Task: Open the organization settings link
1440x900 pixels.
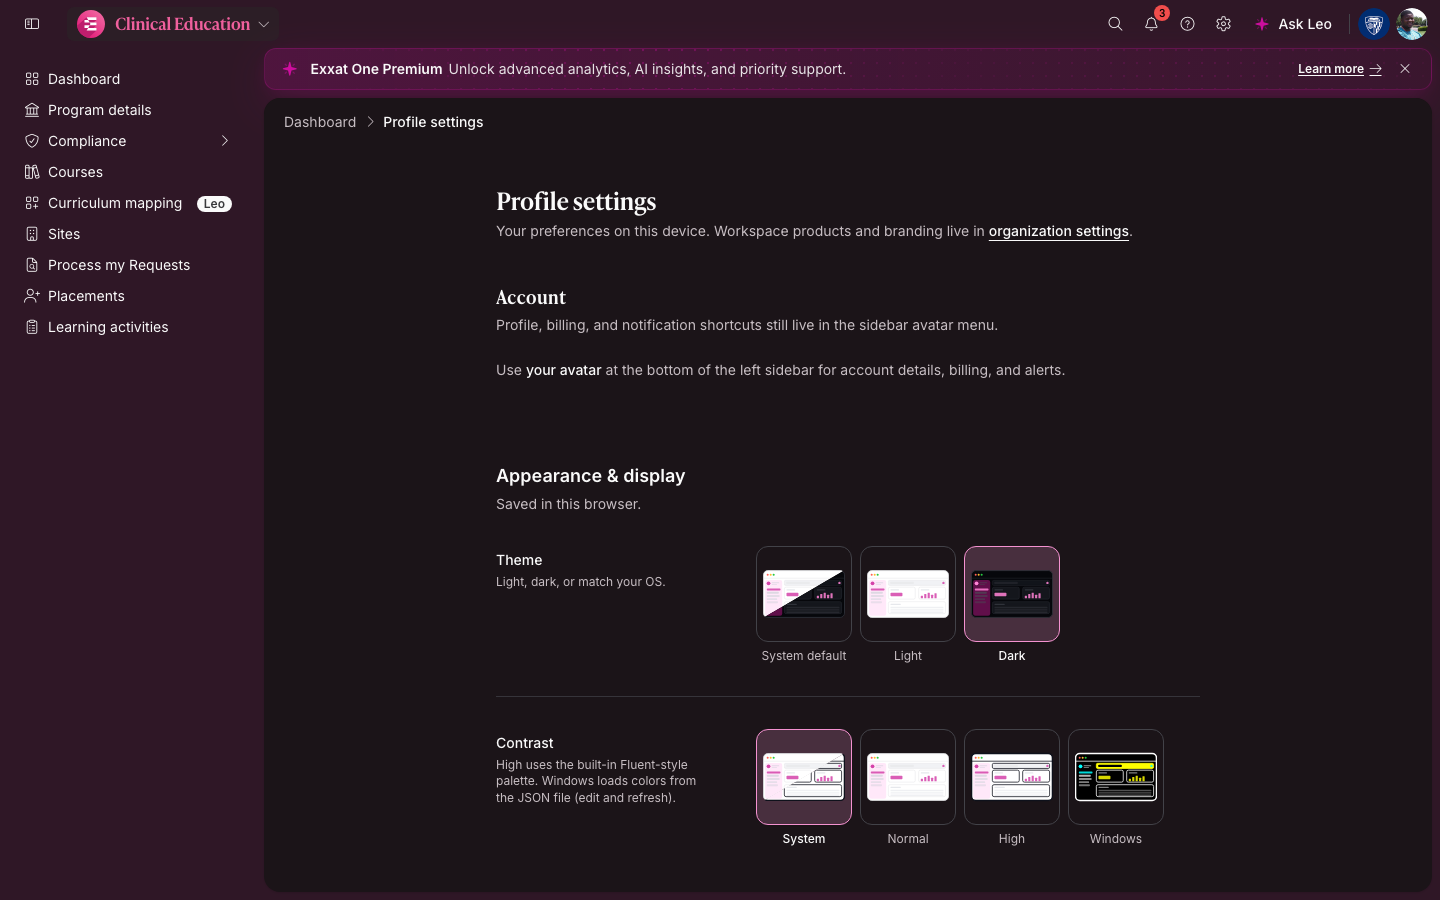Action: (1058, 231)
